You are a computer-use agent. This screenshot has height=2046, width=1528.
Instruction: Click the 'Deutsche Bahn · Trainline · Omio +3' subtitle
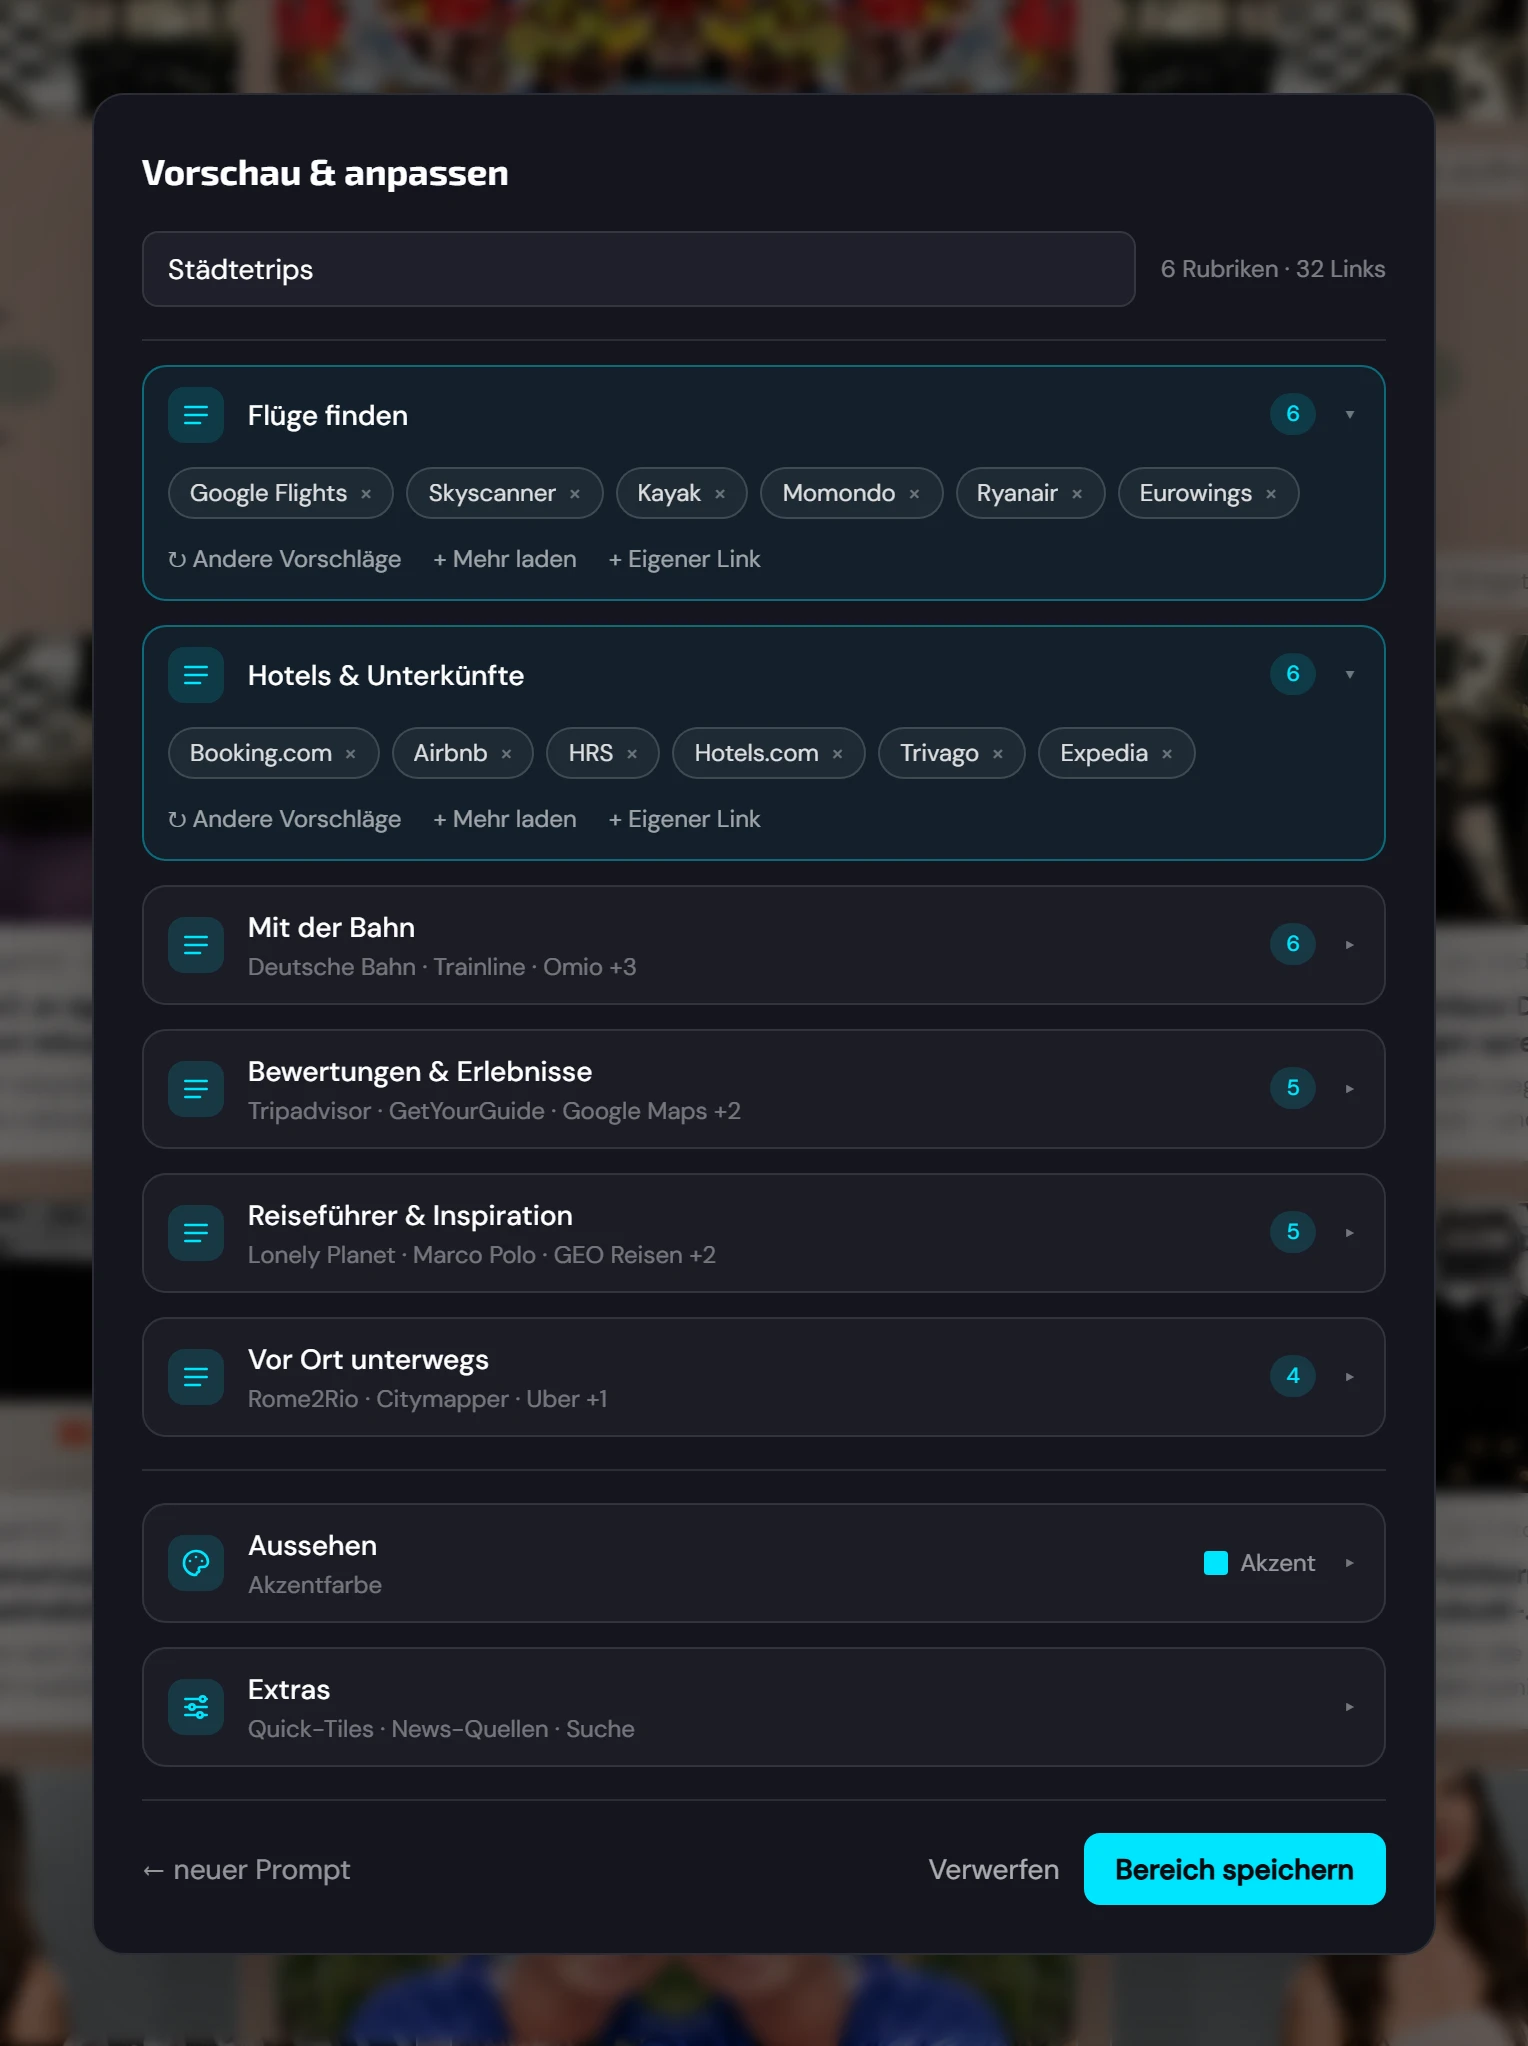tap(442, 967)
